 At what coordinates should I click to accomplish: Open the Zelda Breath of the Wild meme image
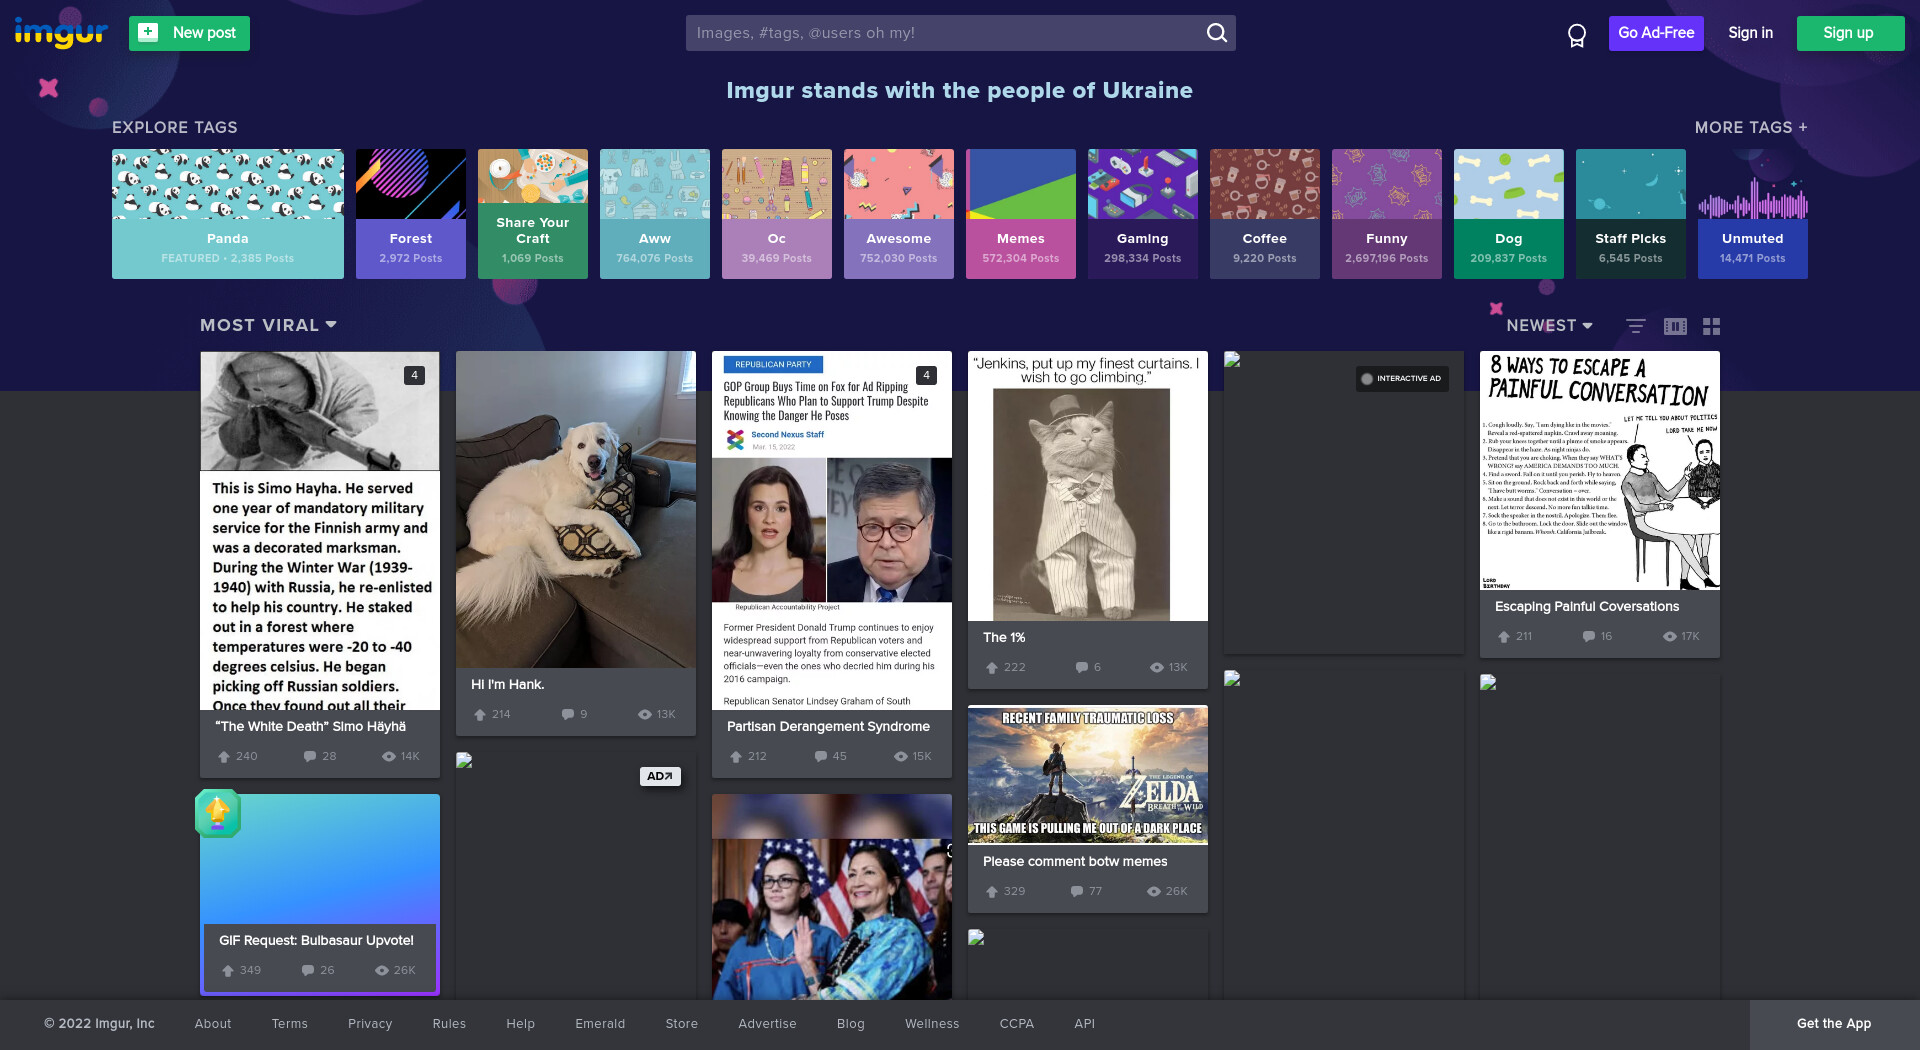tap(1088, 775)
